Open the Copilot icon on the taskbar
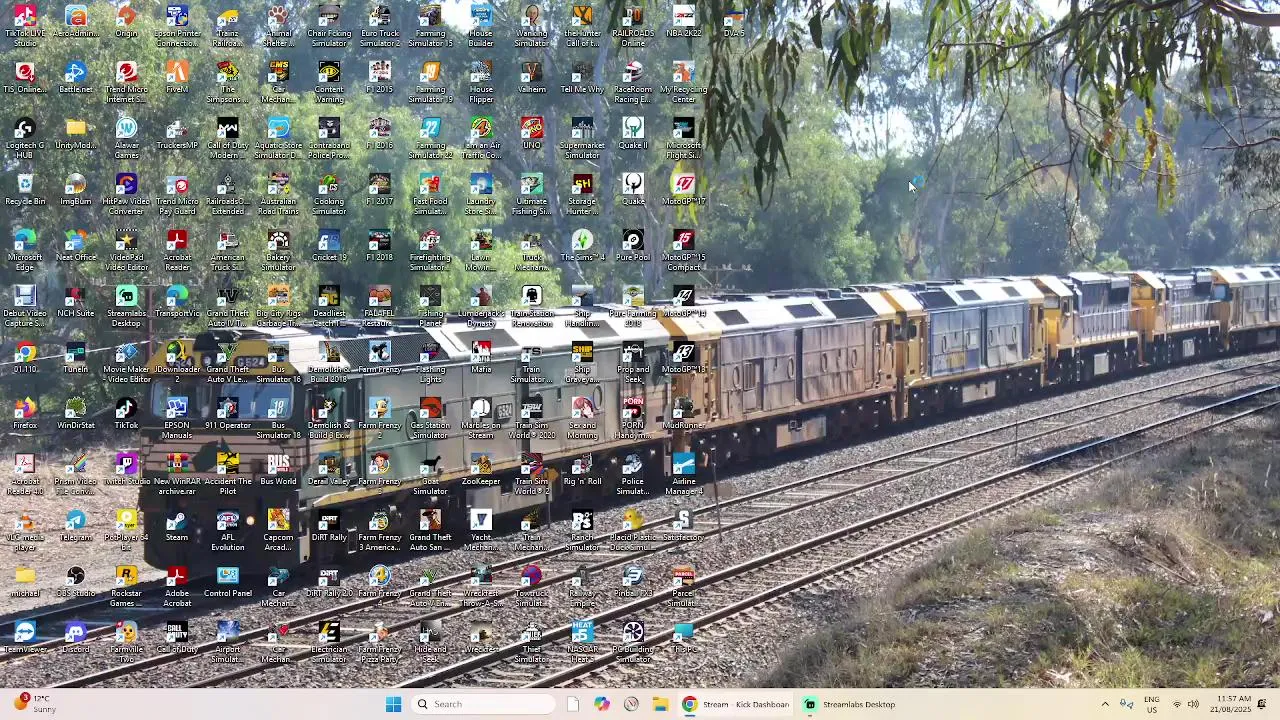 tap(602, 704)
